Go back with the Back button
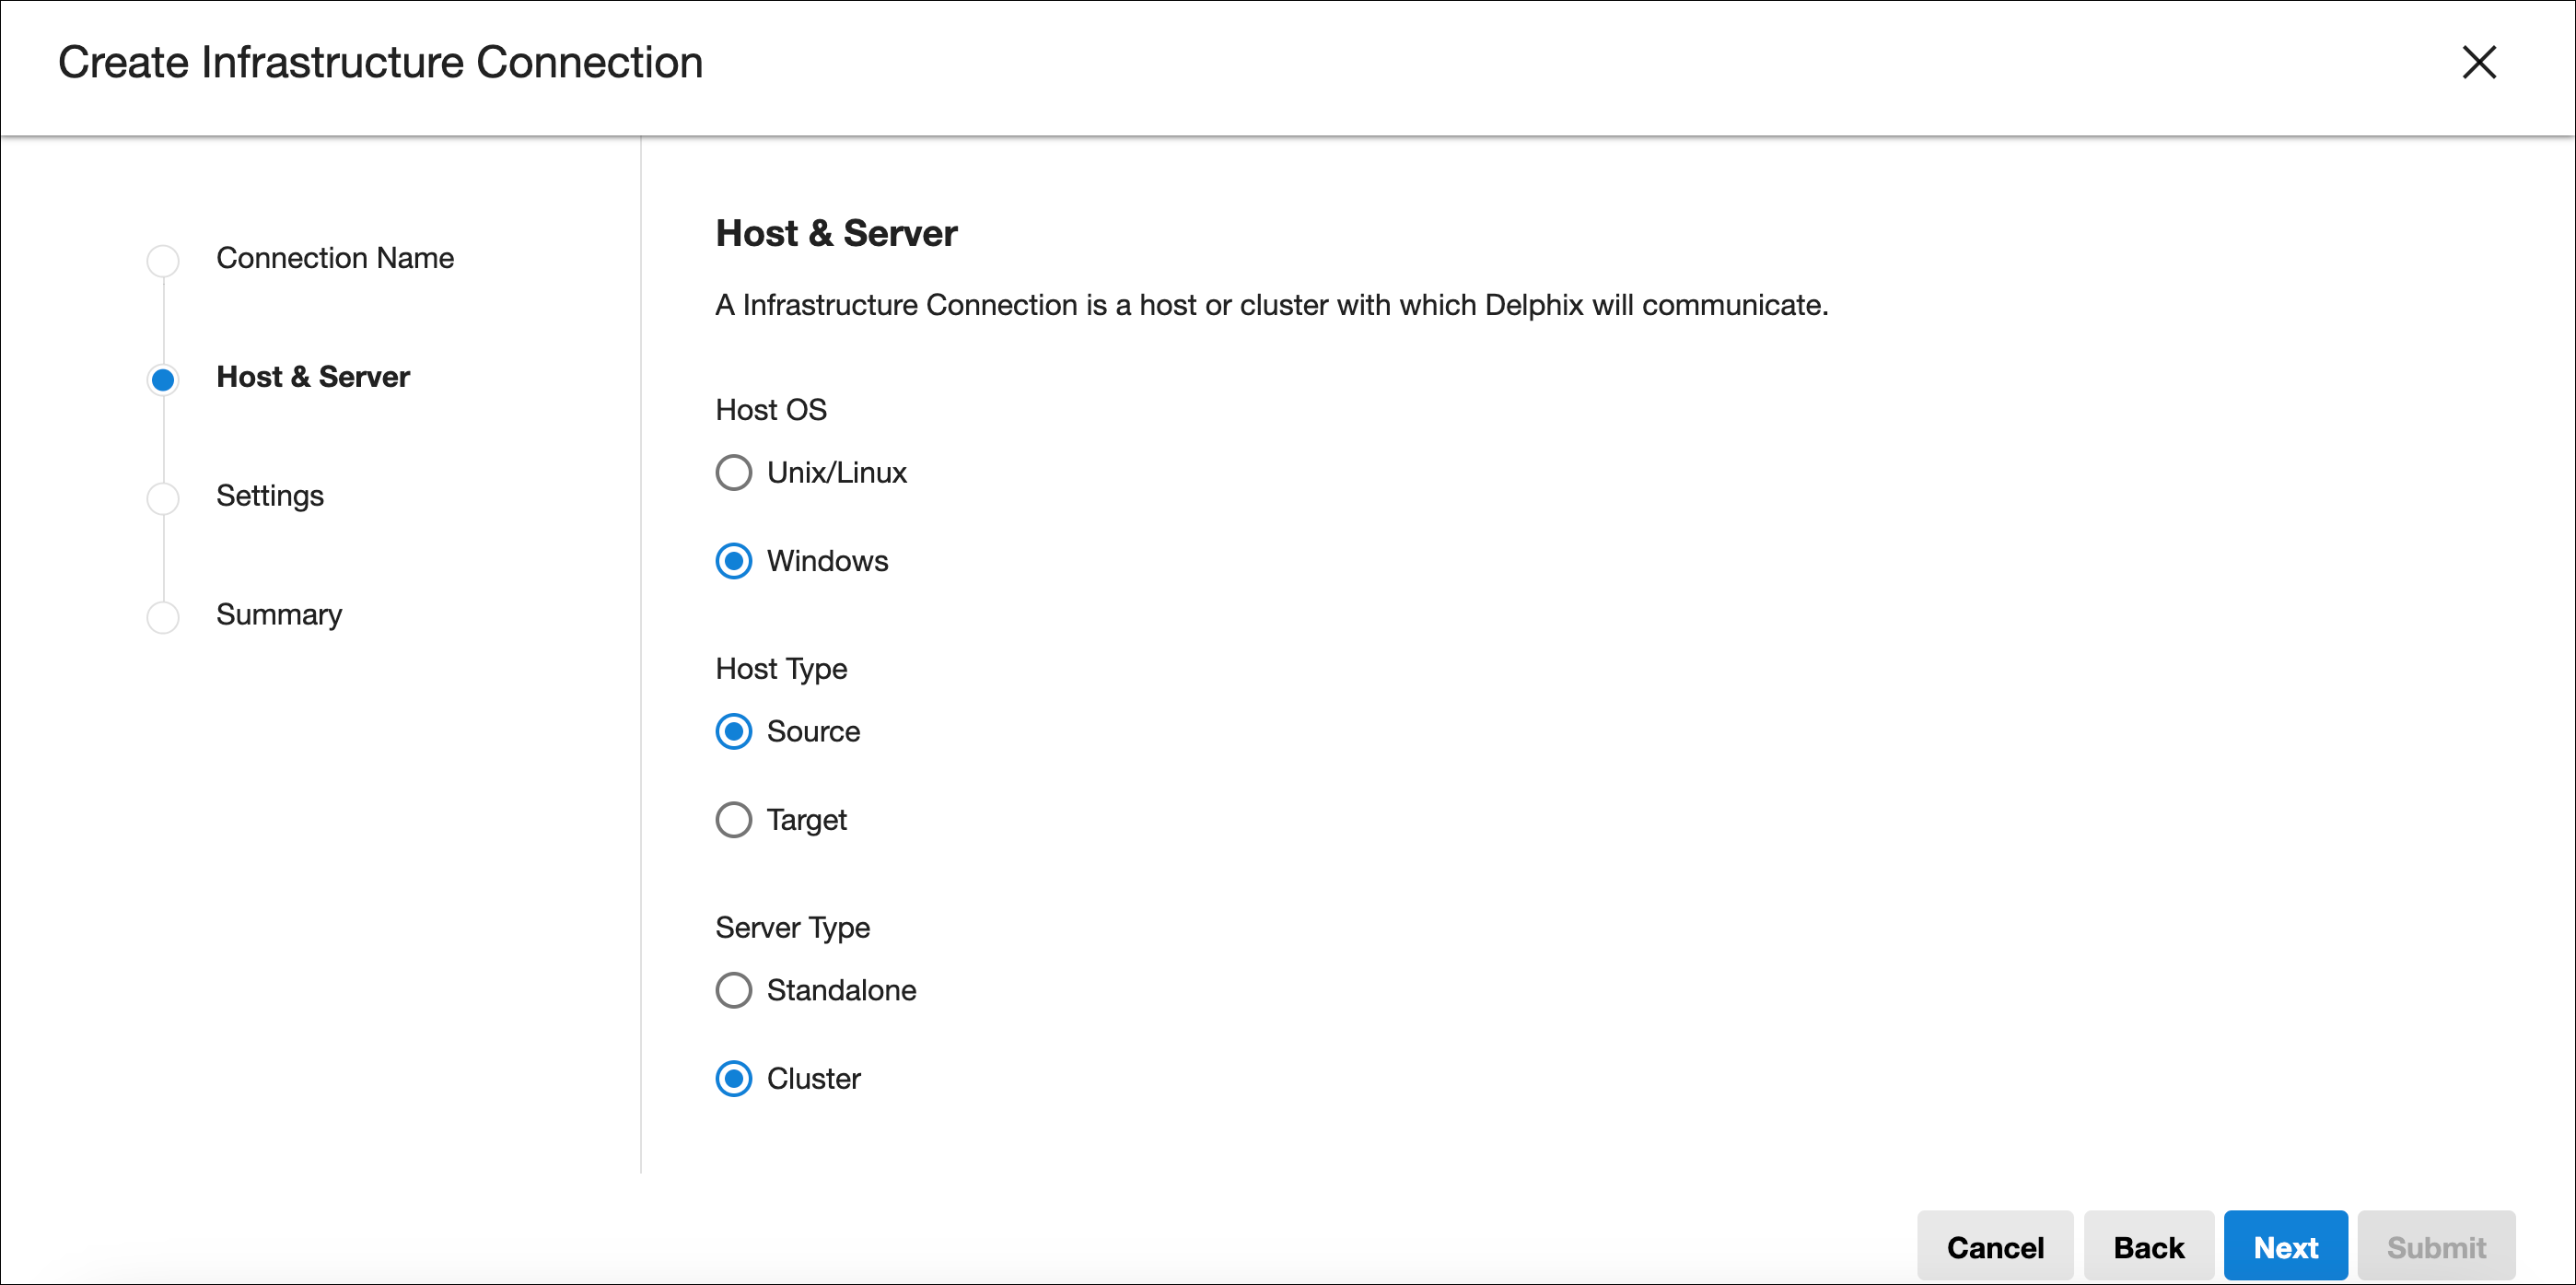2576x1285 pixels. point(2148,1247)
